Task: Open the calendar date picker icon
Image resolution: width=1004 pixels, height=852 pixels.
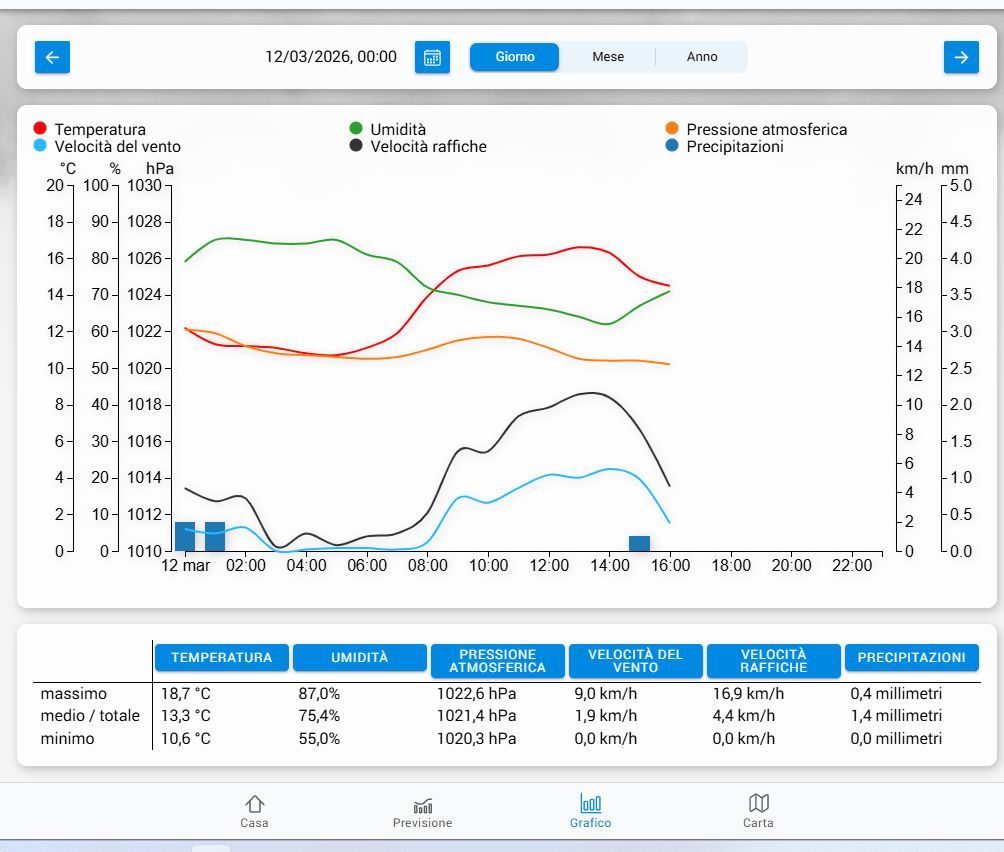Action: (432, 57)
